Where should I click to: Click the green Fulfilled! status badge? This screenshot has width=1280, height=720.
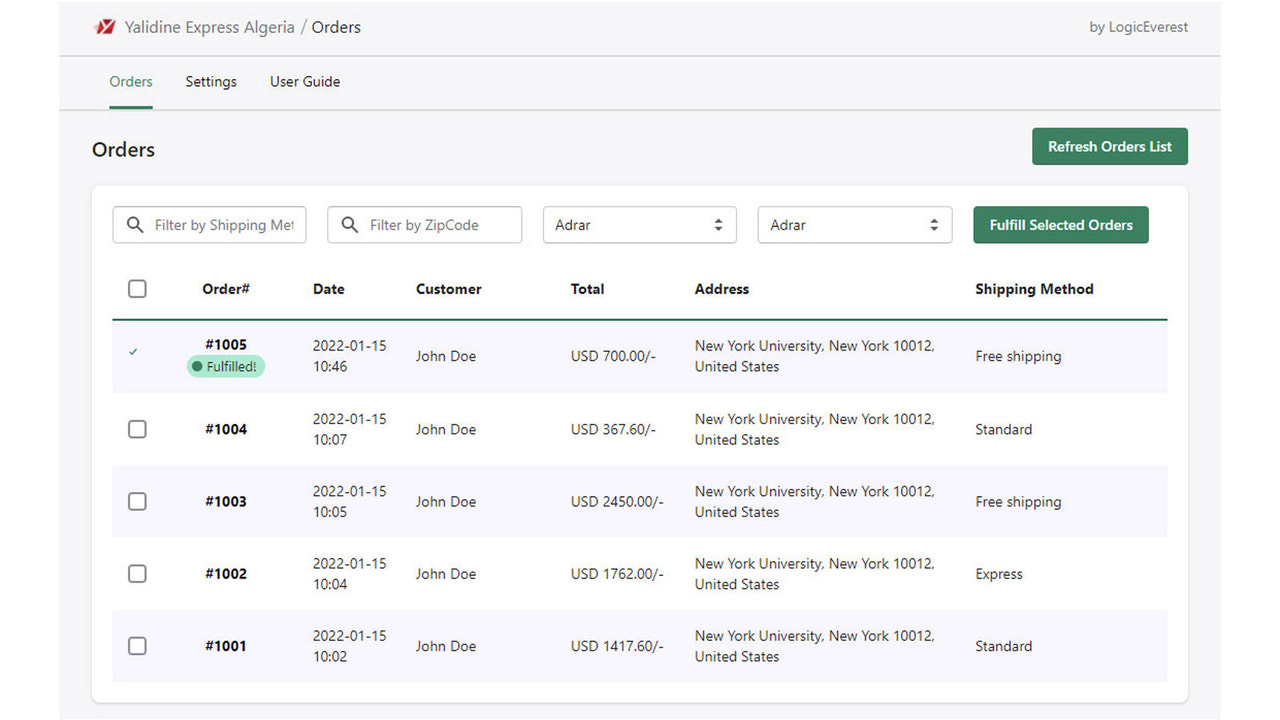[x=226, y=367]
